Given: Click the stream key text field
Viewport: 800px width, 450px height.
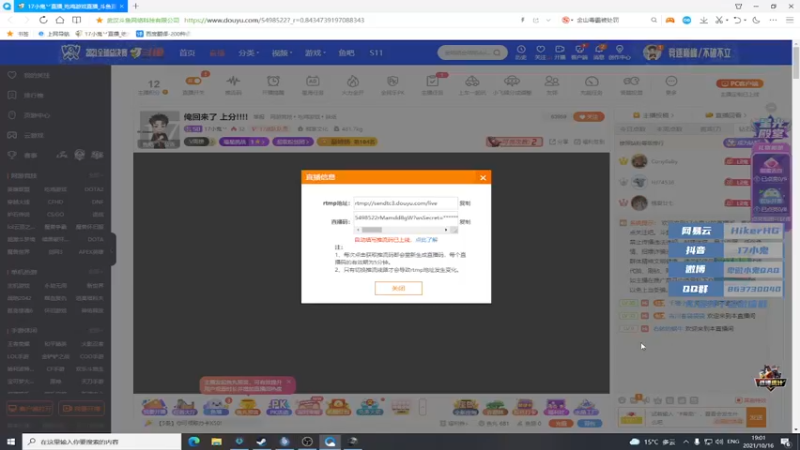Looking at the screenshot, I should (406, 217).
